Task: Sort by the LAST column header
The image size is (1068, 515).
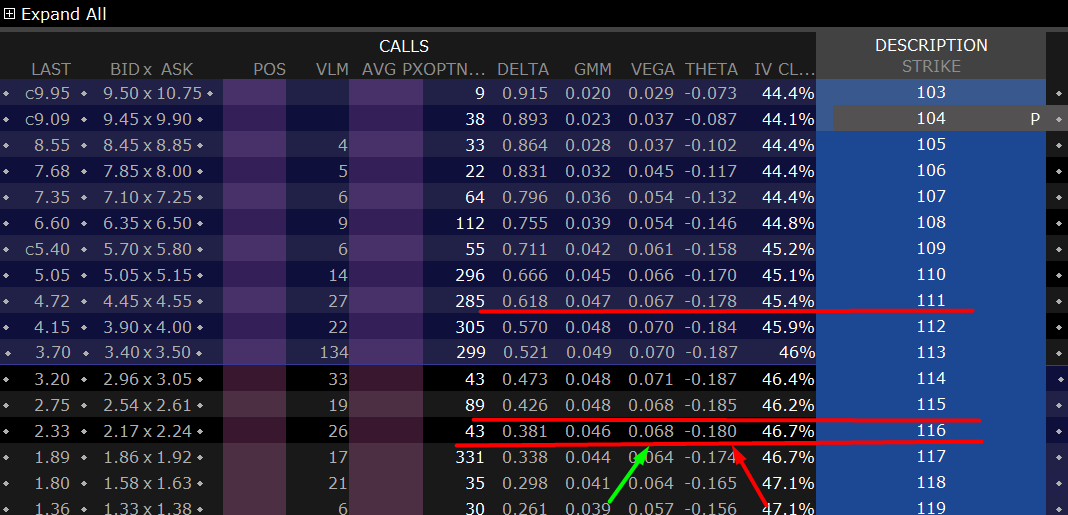Action: point(51,69)
